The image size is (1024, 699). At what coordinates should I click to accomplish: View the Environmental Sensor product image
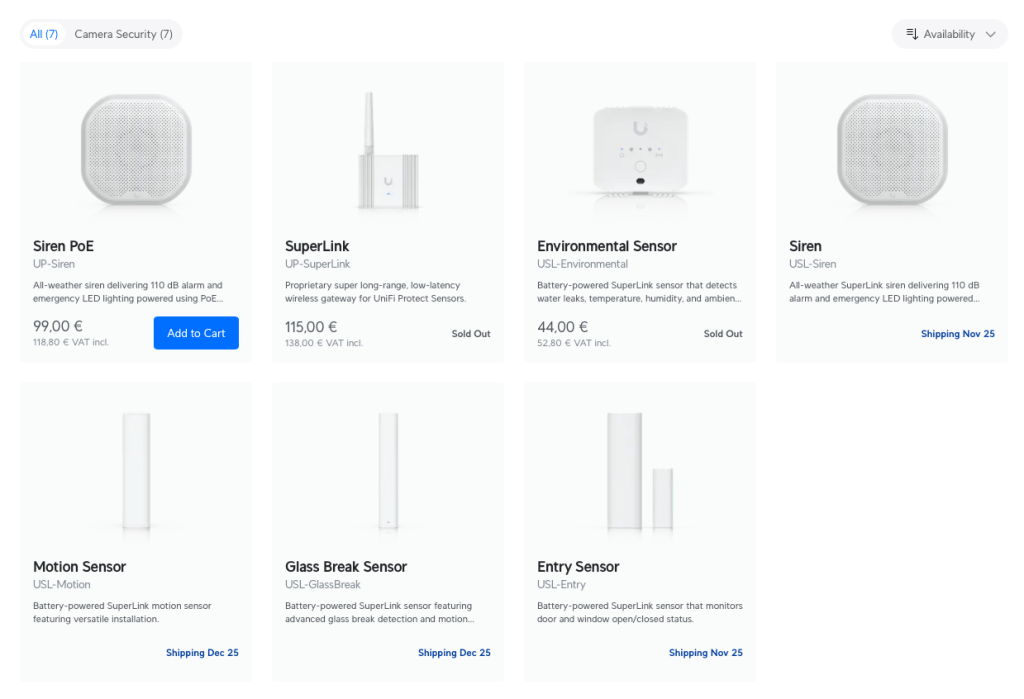point(639,150)
